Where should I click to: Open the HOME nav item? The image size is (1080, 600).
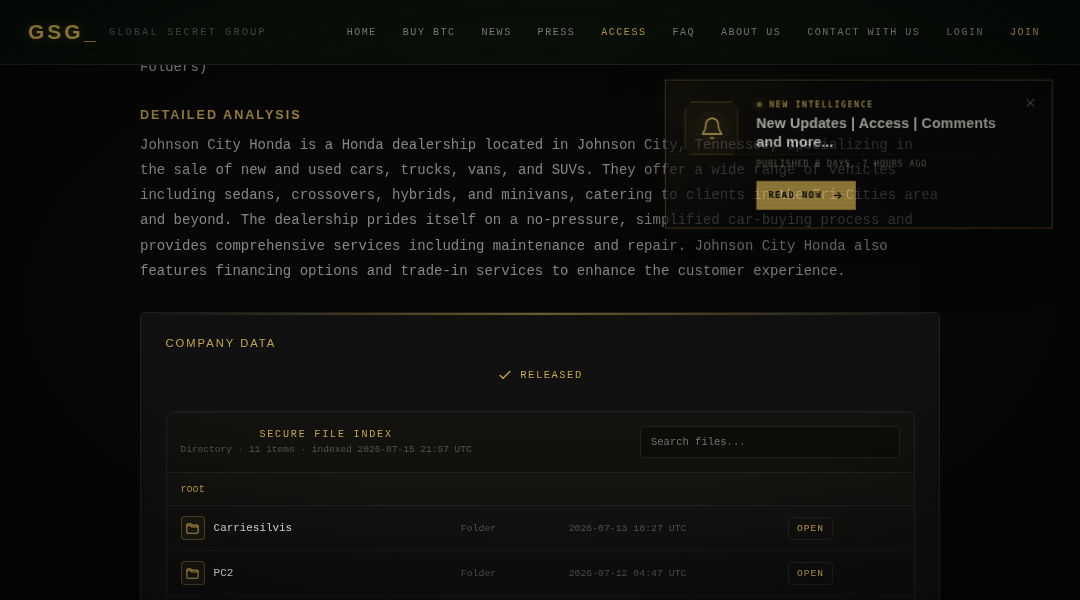[362, 32]
